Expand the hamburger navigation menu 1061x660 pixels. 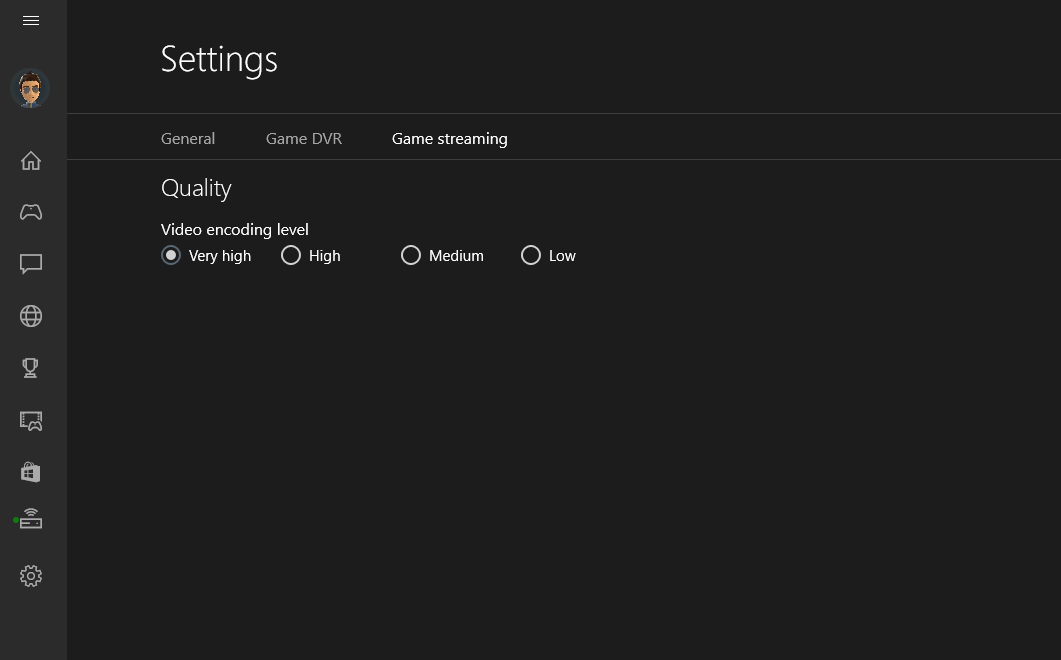pyautogui.click(x=30, y=20)
